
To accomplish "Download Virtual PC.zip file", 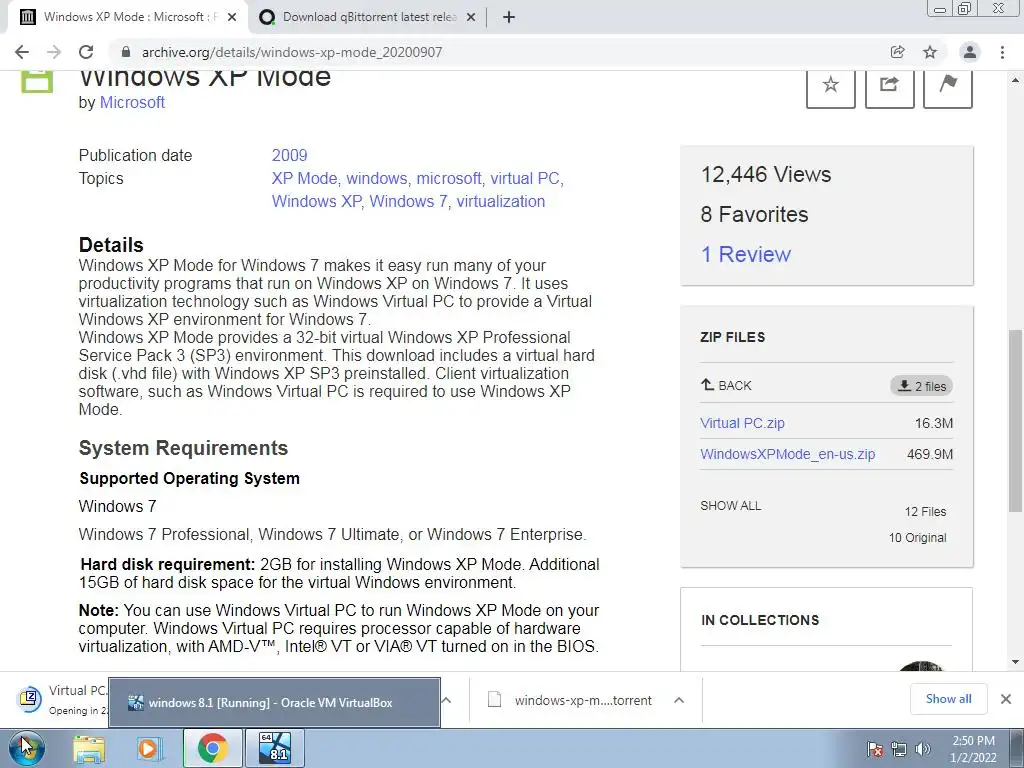I will [x=743, y=423].
